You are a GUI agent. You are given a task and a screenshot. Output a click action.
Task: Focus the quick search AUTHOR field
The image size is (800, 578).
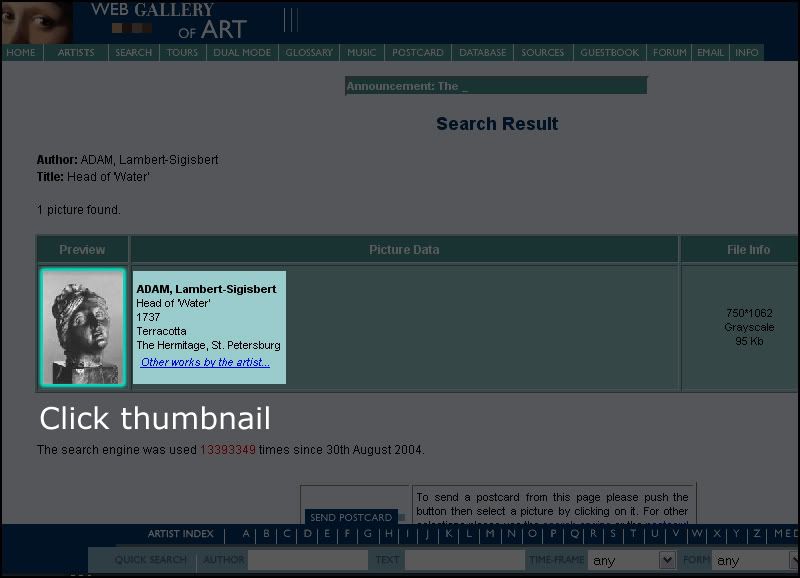click(308, 560)
